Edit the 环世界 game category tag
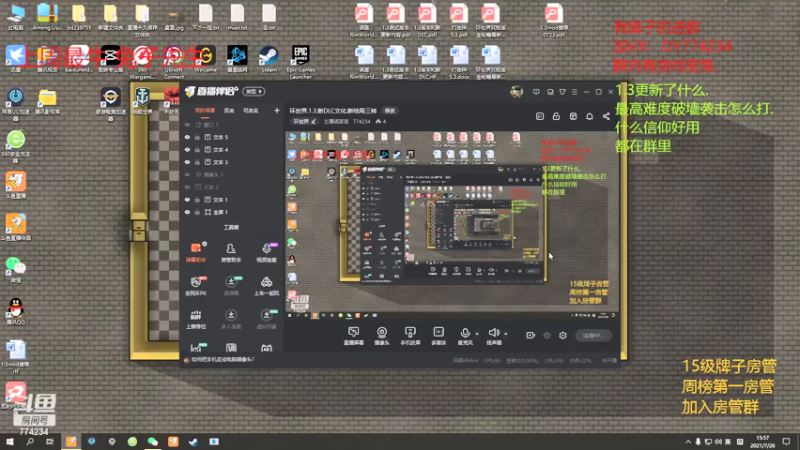Viewport: 800px width, 450px height. point(304,121)
